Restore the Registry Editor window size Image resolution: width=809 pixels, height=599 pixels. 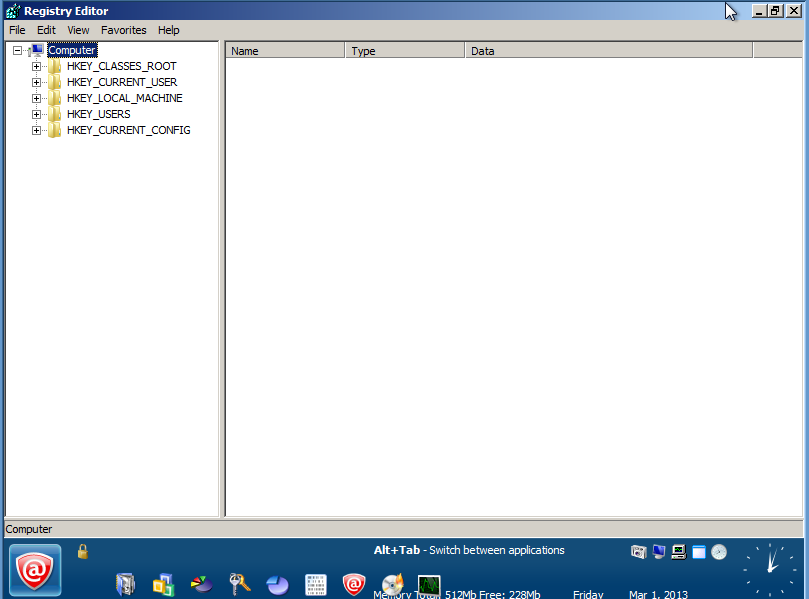click(x=775, y=11)
